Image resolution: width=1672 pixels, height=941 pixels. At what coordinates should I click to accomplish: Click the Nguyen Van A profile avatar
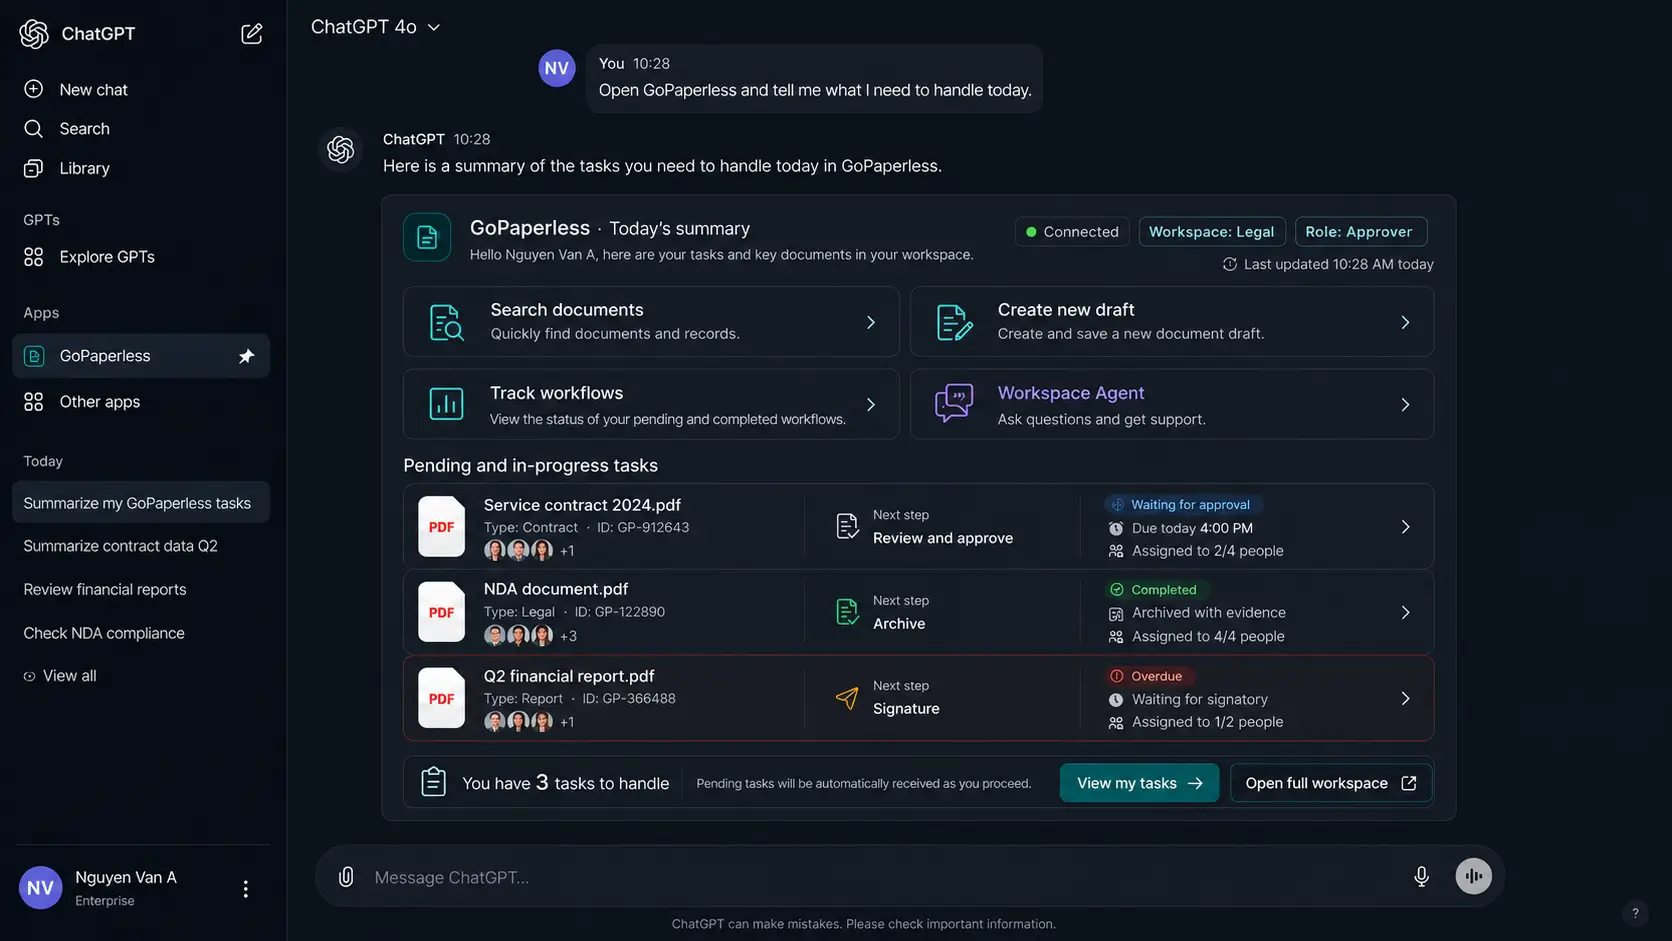click(41, 887)
